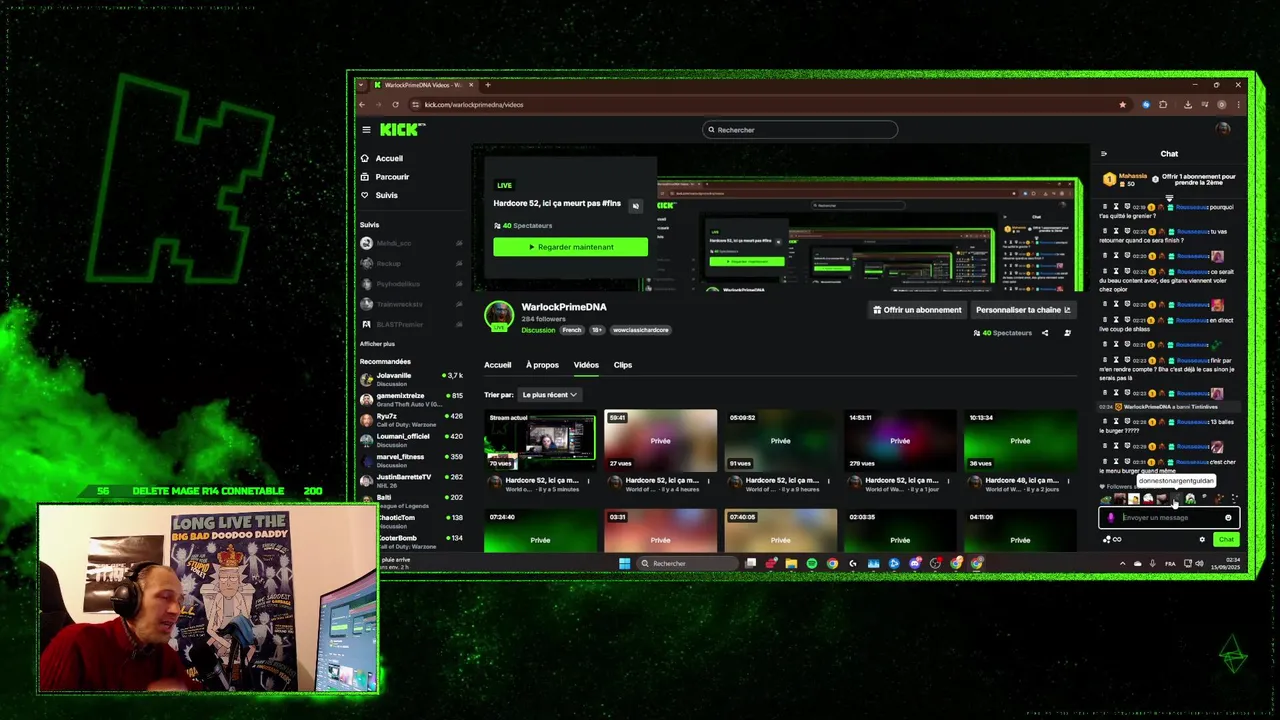Open Chrome three-dot menu
This screenshot has width=1280, height=720.
[1238, 105]
